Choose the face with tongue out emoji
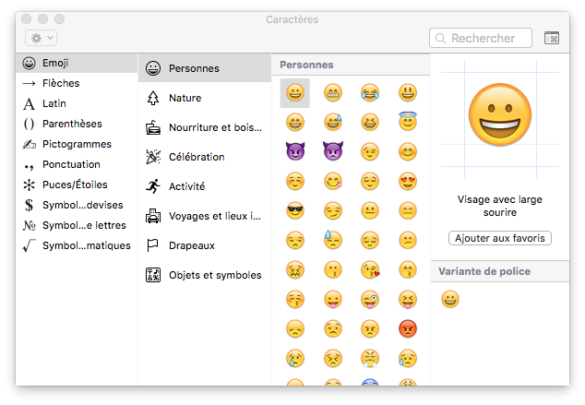The image size is (585, 405). point(332,299)
